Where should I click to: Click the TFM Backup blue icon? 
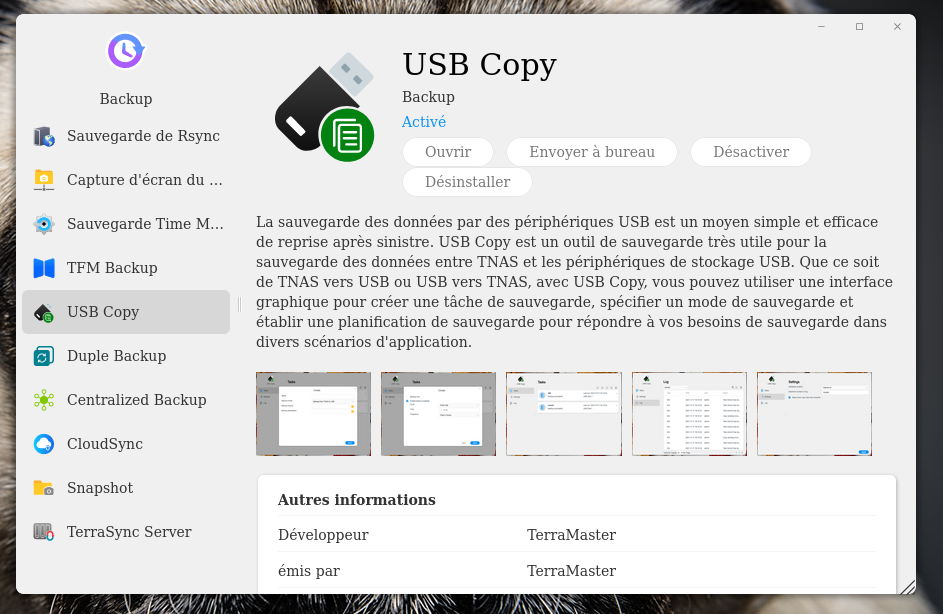coord(44,268)
